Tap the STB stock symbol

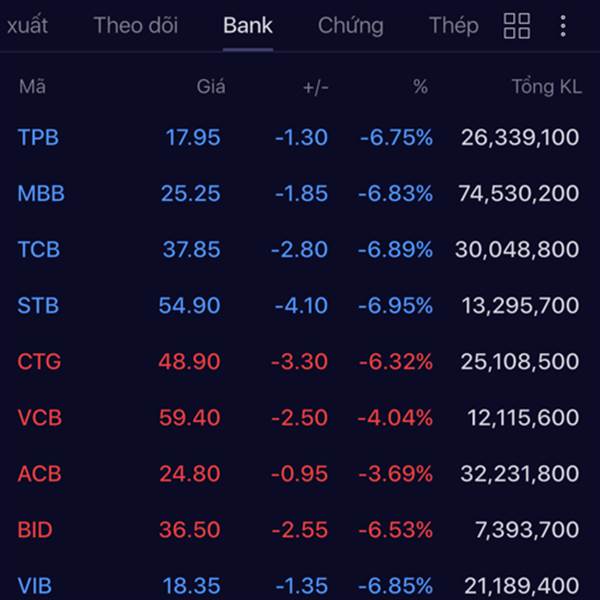[x=38, y=305]
